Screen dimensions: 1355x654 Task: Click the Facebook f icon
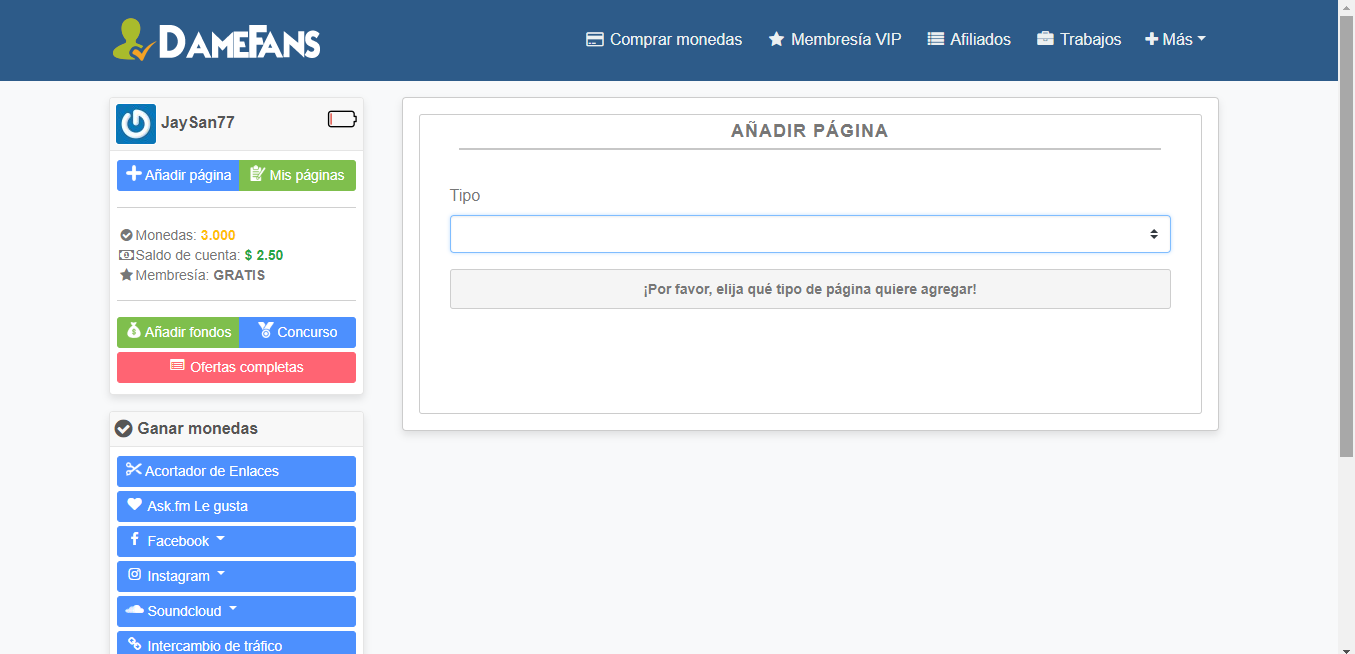(135, 540)
